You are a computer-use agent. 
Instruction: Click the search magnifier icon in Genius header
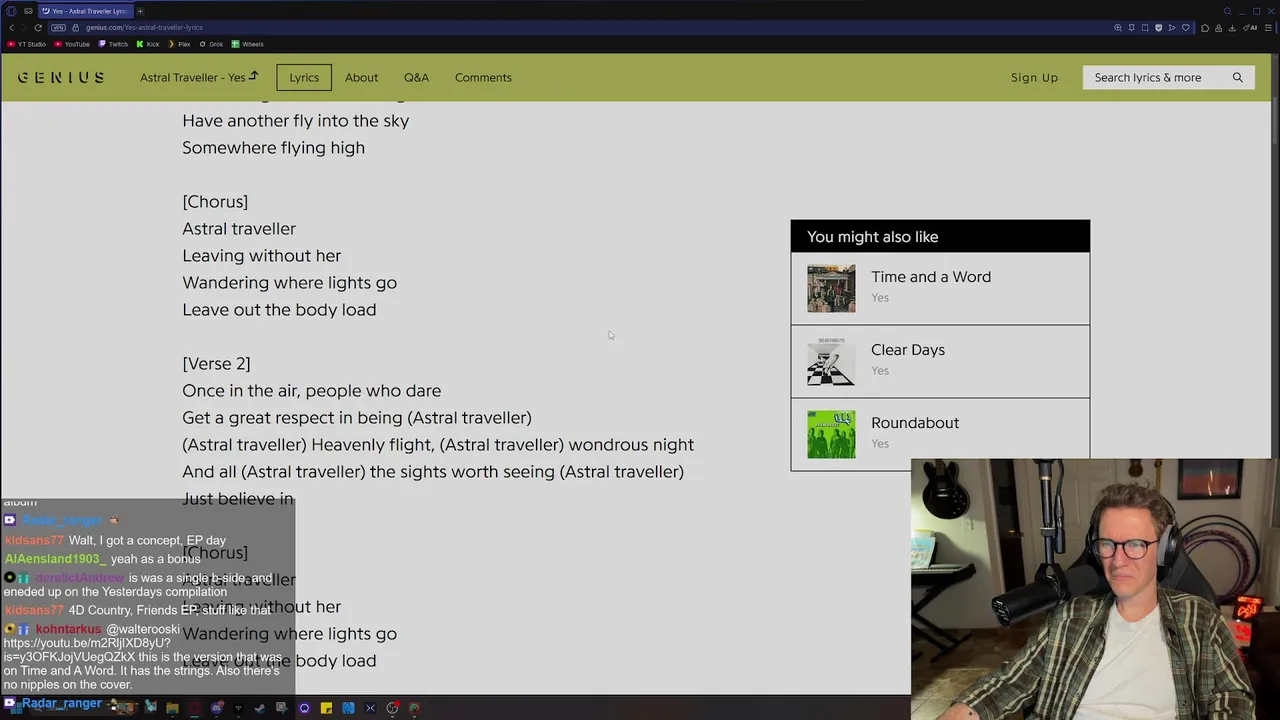click(x=1237, y=77)
